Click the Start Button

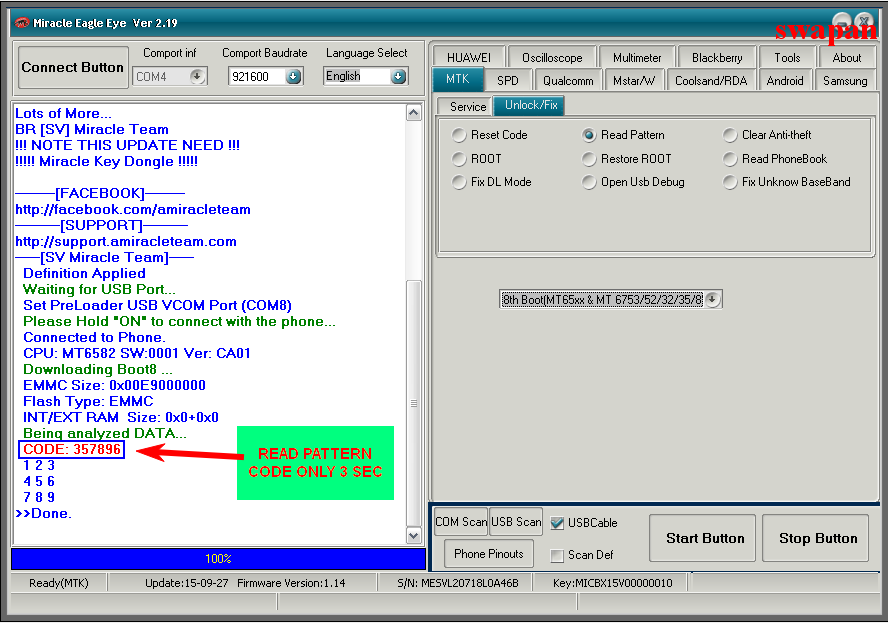(702, 538)
